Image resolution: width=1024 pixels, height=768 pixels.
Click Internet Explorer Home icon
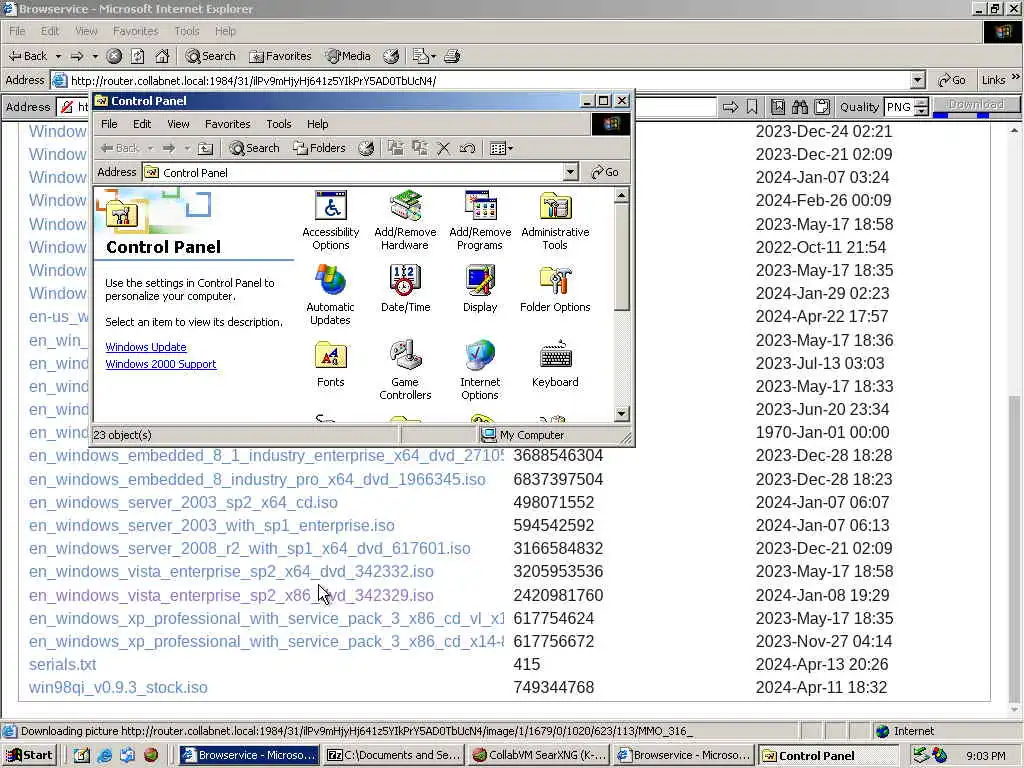point(162,56)
